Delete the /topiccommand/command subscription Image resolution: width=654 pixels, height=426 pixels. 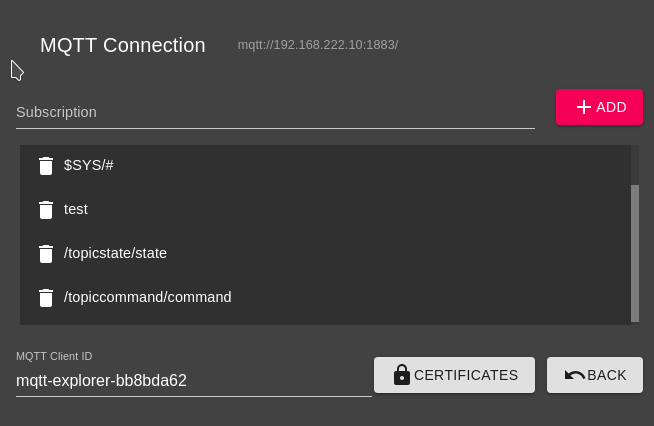point(46,298)
